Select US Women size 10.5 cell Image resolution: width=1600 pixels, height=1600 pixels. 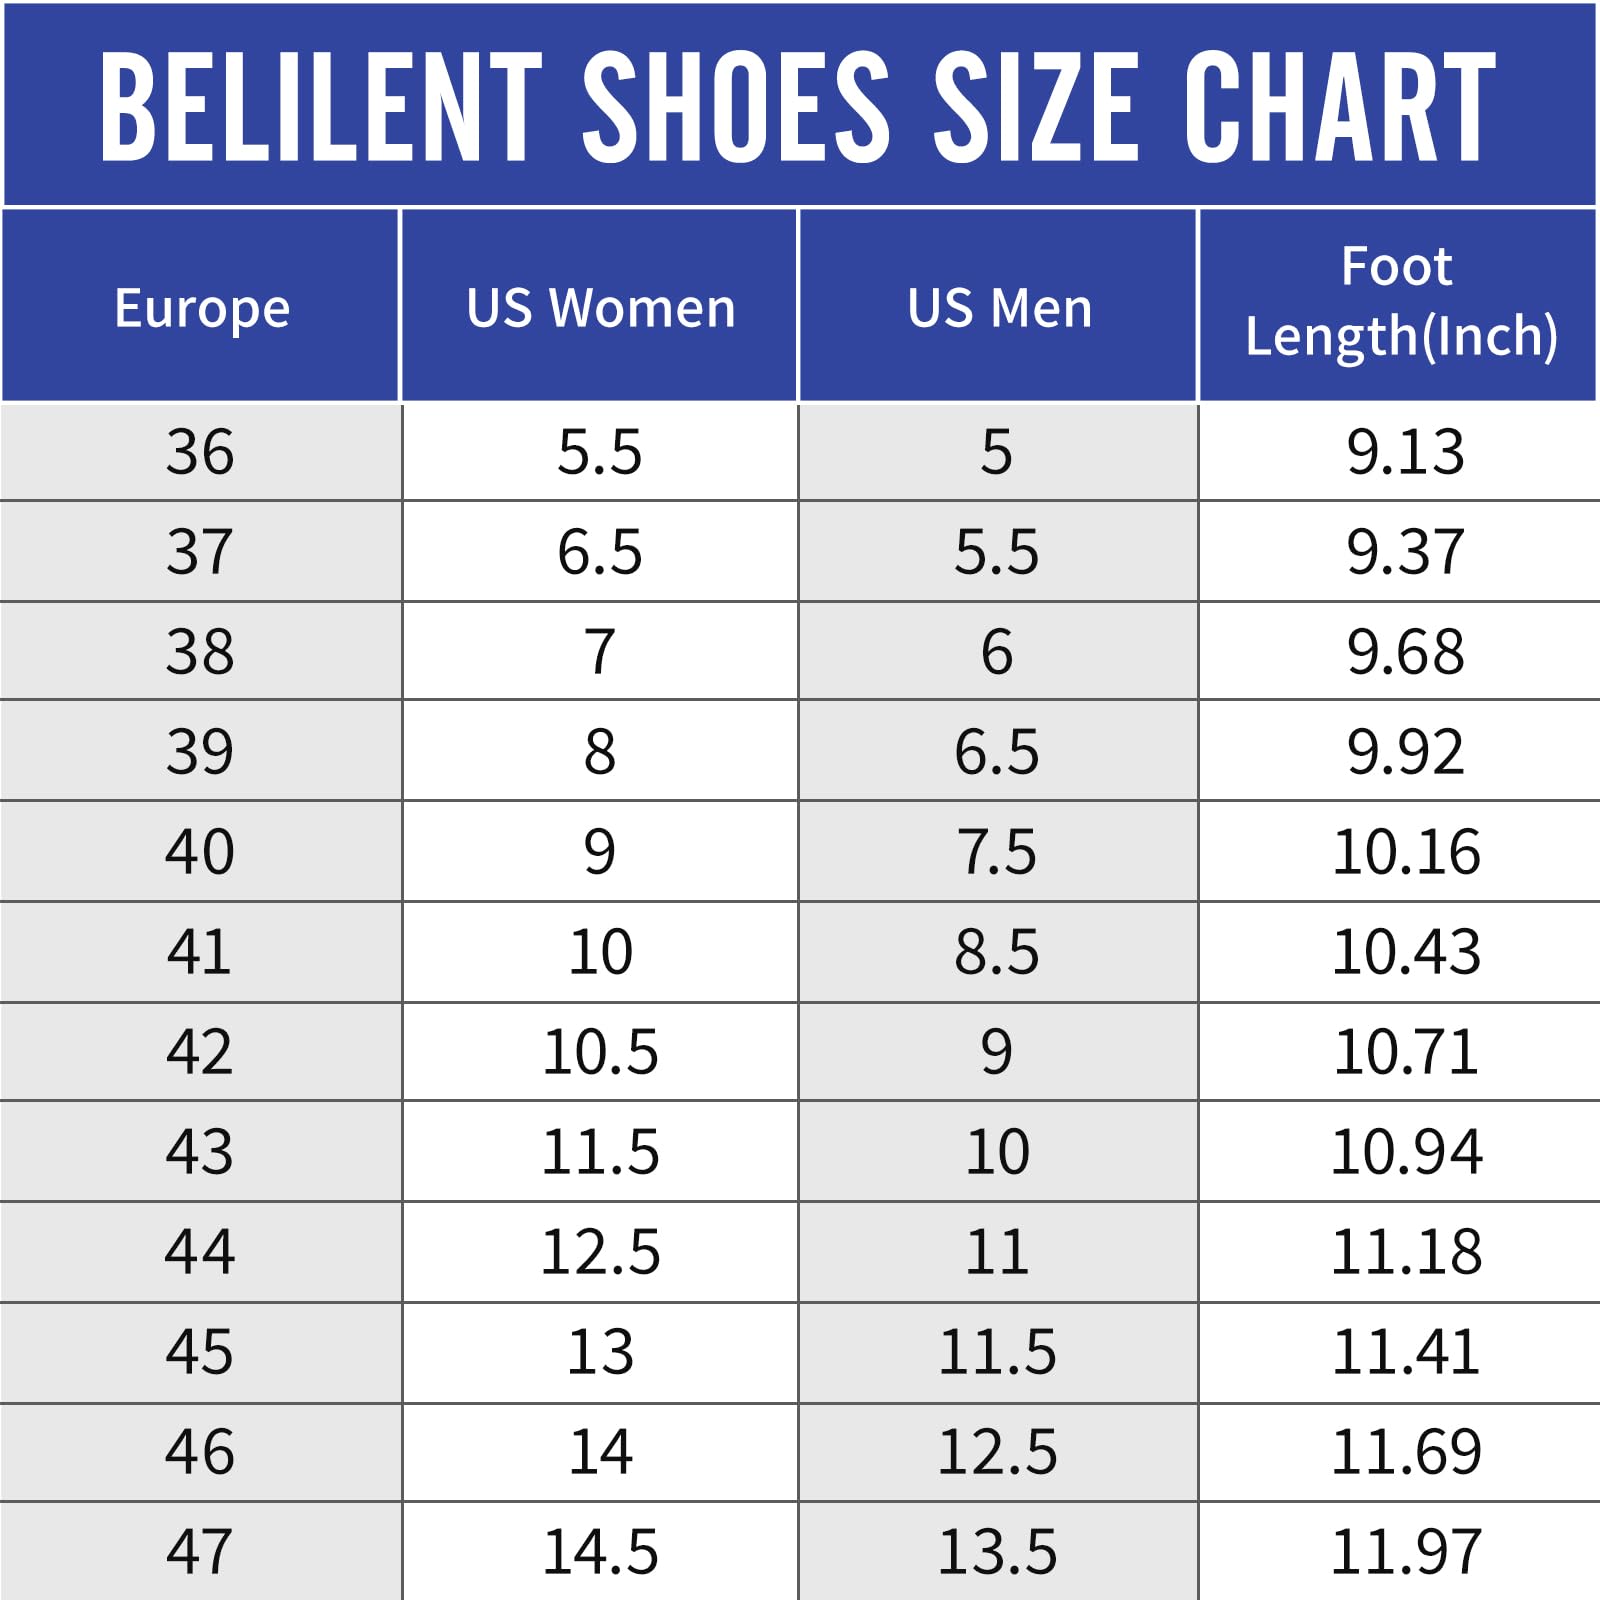(600, 1052)
